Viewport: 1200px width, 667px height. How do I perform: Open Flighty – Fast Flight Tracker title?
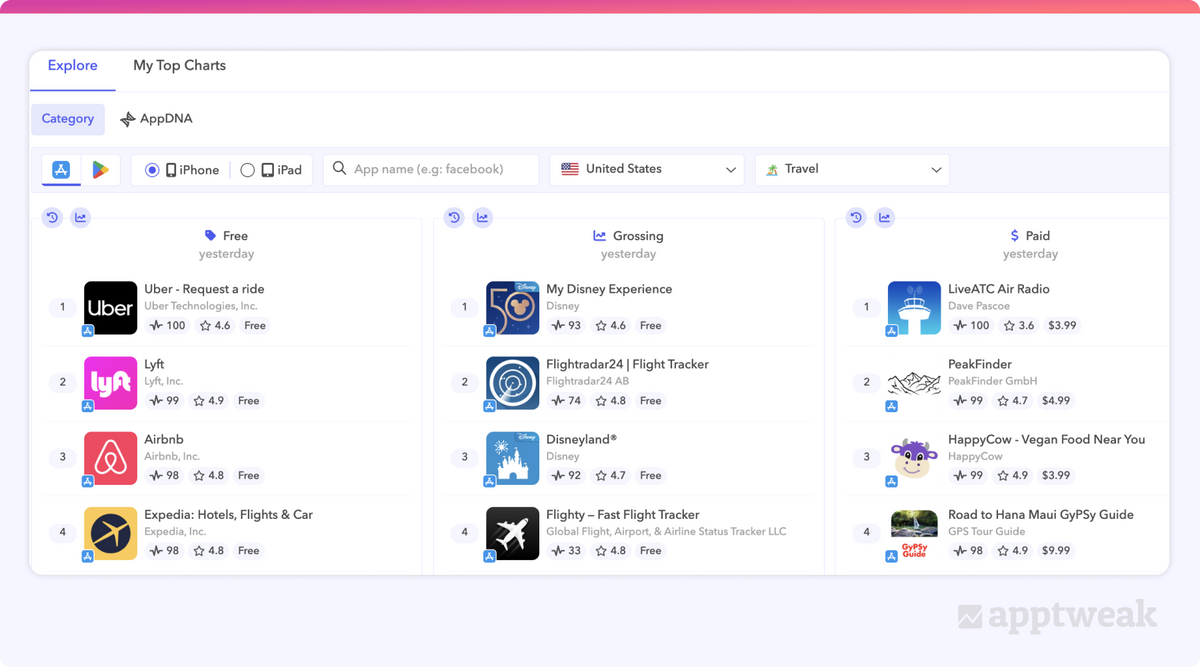pos(623,515)
